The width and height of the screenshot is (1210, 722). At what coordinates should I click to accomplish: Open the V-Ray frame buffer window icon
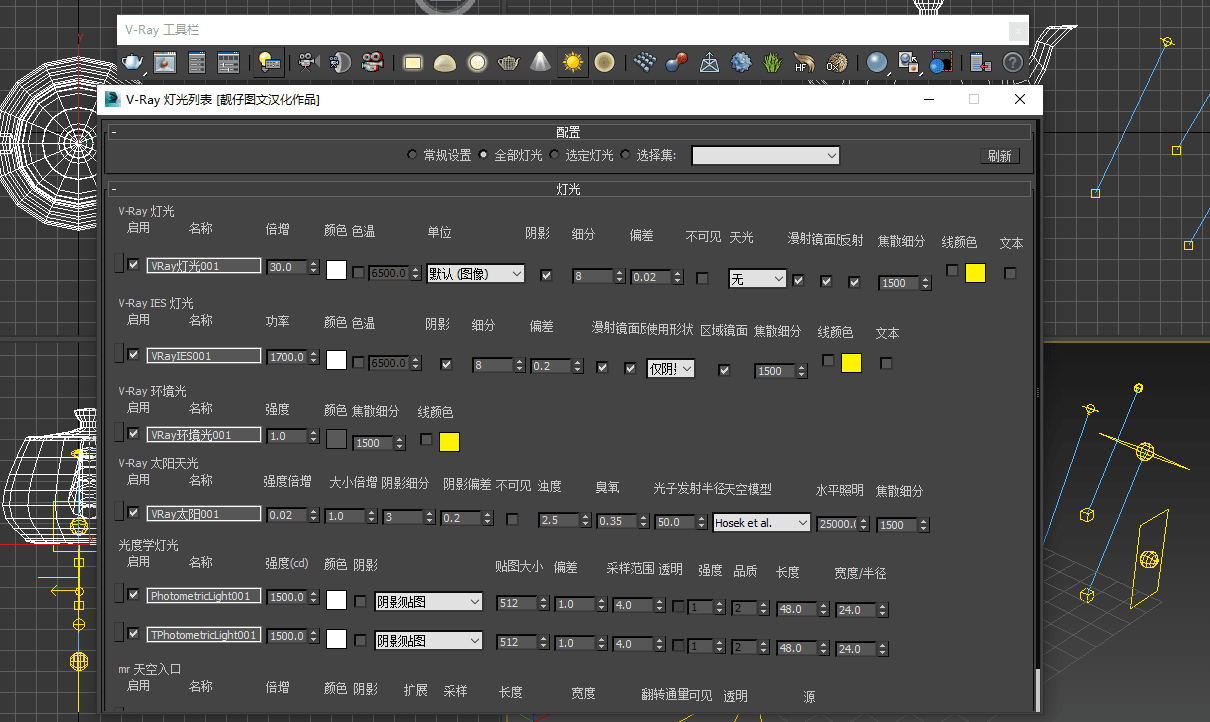point(165,63)
